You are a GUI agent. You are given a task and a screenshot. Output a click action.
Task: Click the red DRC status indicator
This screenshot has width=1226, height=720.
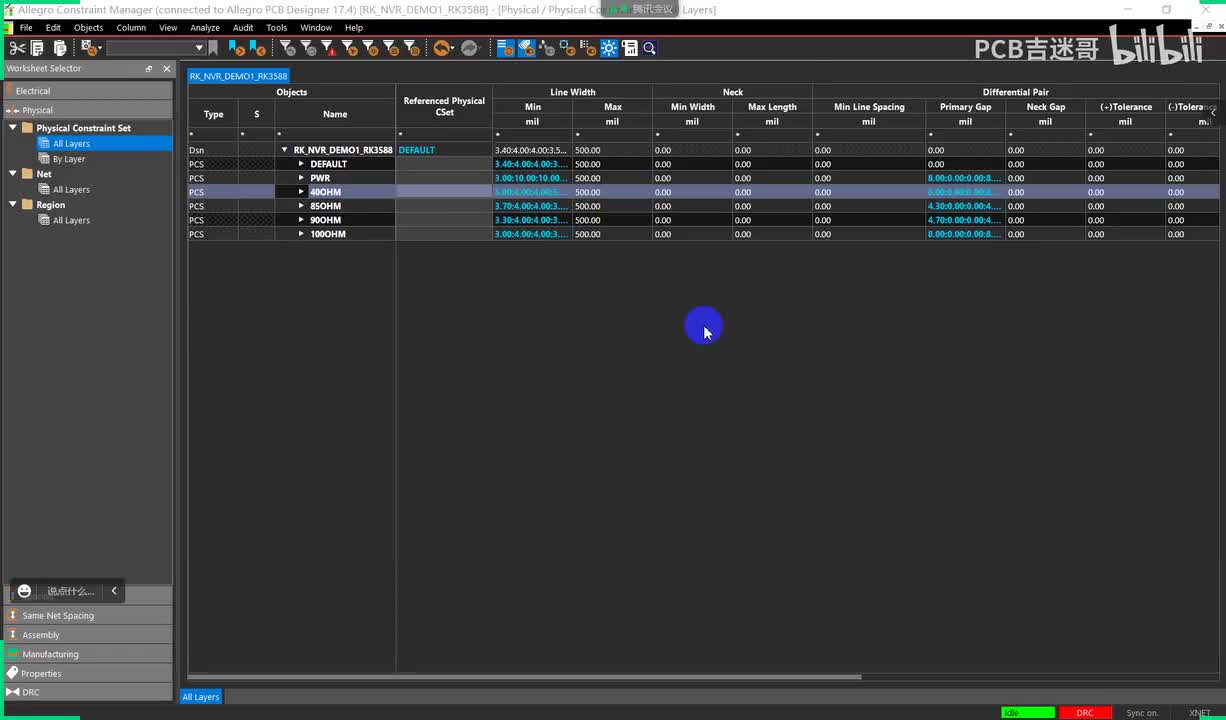click(1085, 713)
